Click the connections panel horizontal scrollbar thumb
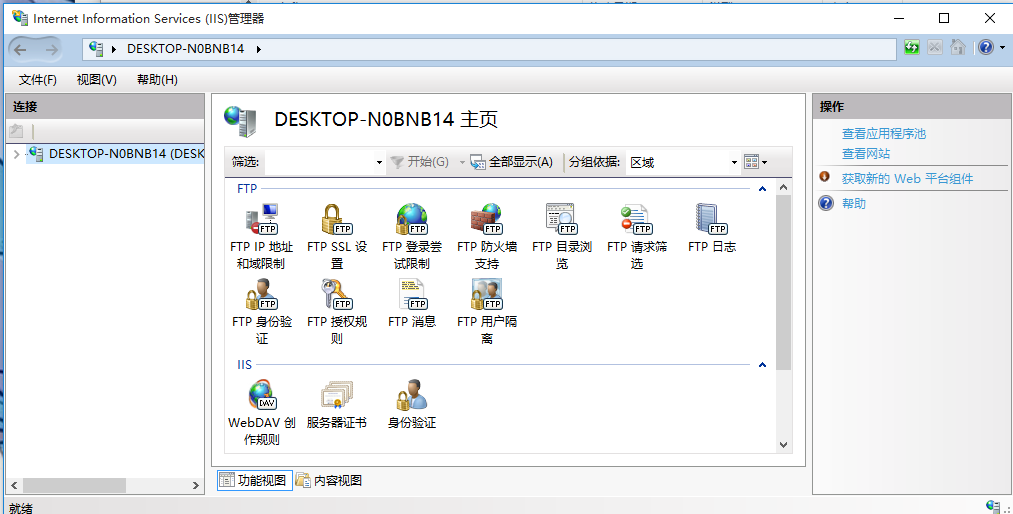This screenshot has height=514, width=1013. pyautogui.click(x=72, y=485)
